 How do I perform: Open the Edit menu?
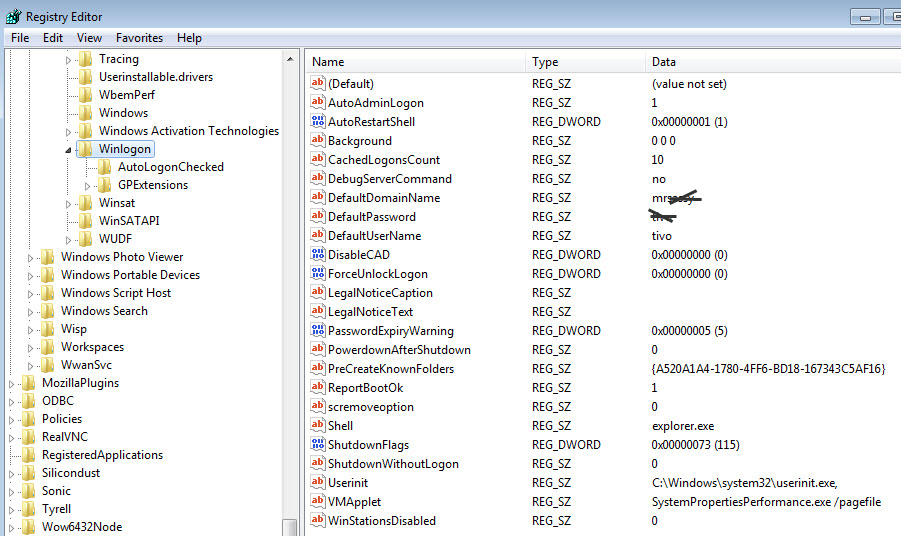[53, 38]
